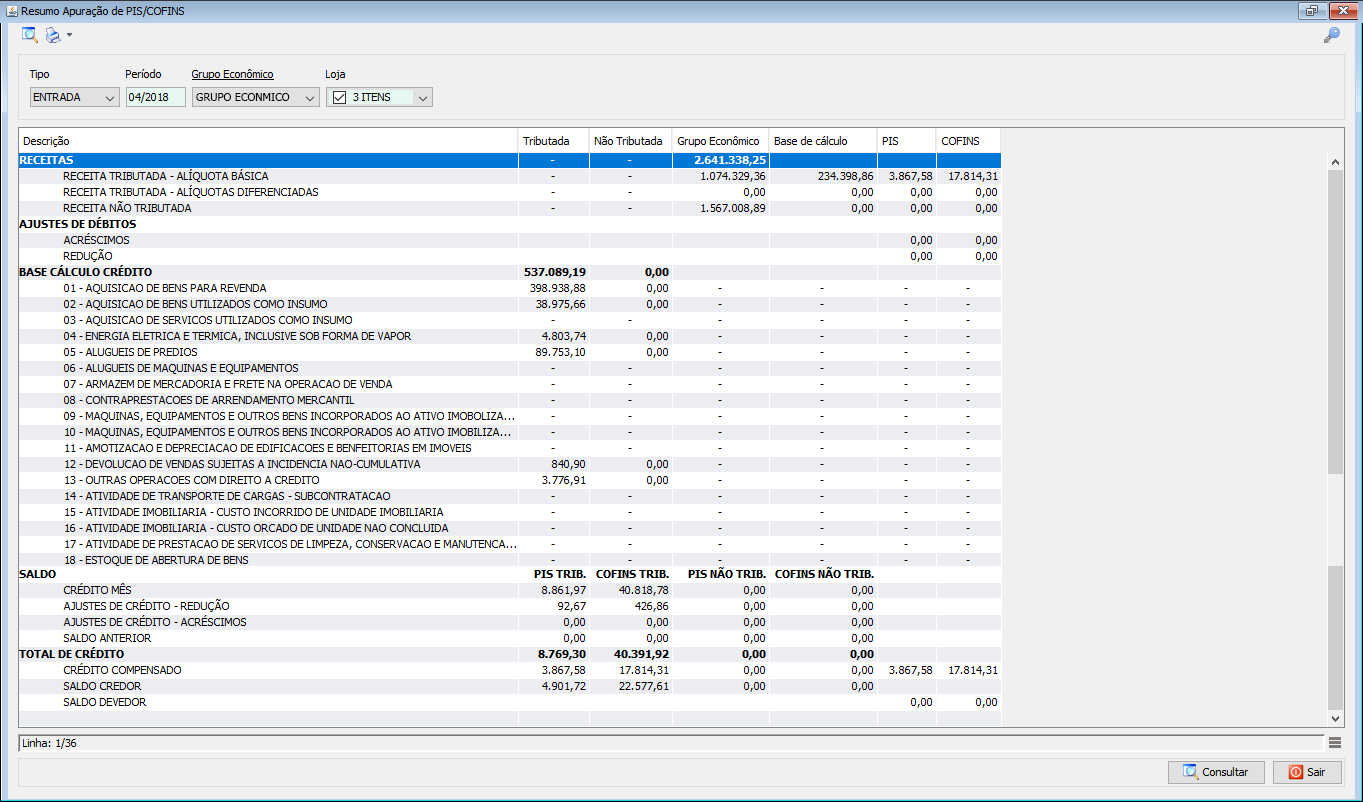
Task: Click the search/consult toolbar icon
Action: (29, 36)
